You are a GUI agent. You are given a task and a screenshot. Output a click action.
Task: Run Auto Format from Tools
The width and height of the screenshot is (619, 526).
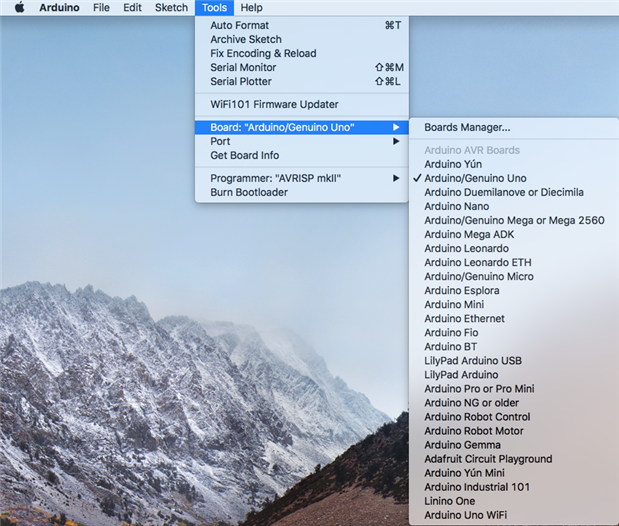click(x=302, y=25)
